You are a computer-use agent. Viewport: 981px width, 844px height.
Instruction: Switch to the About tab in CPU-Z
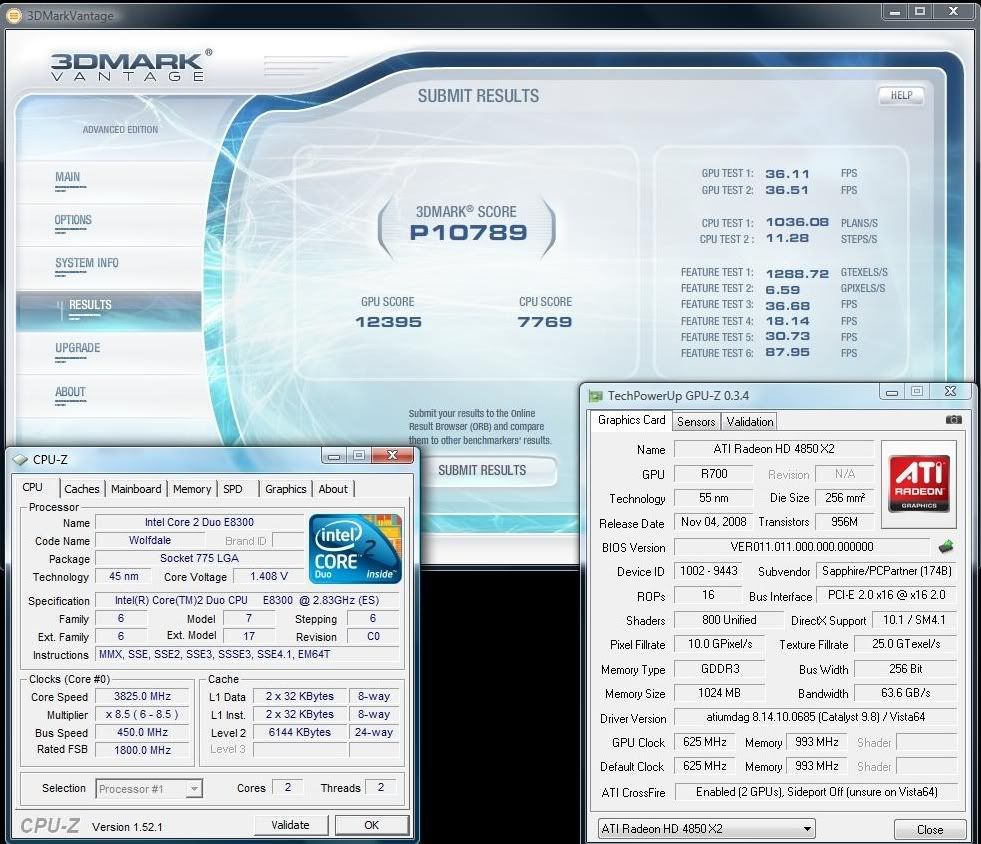(333, 489)
